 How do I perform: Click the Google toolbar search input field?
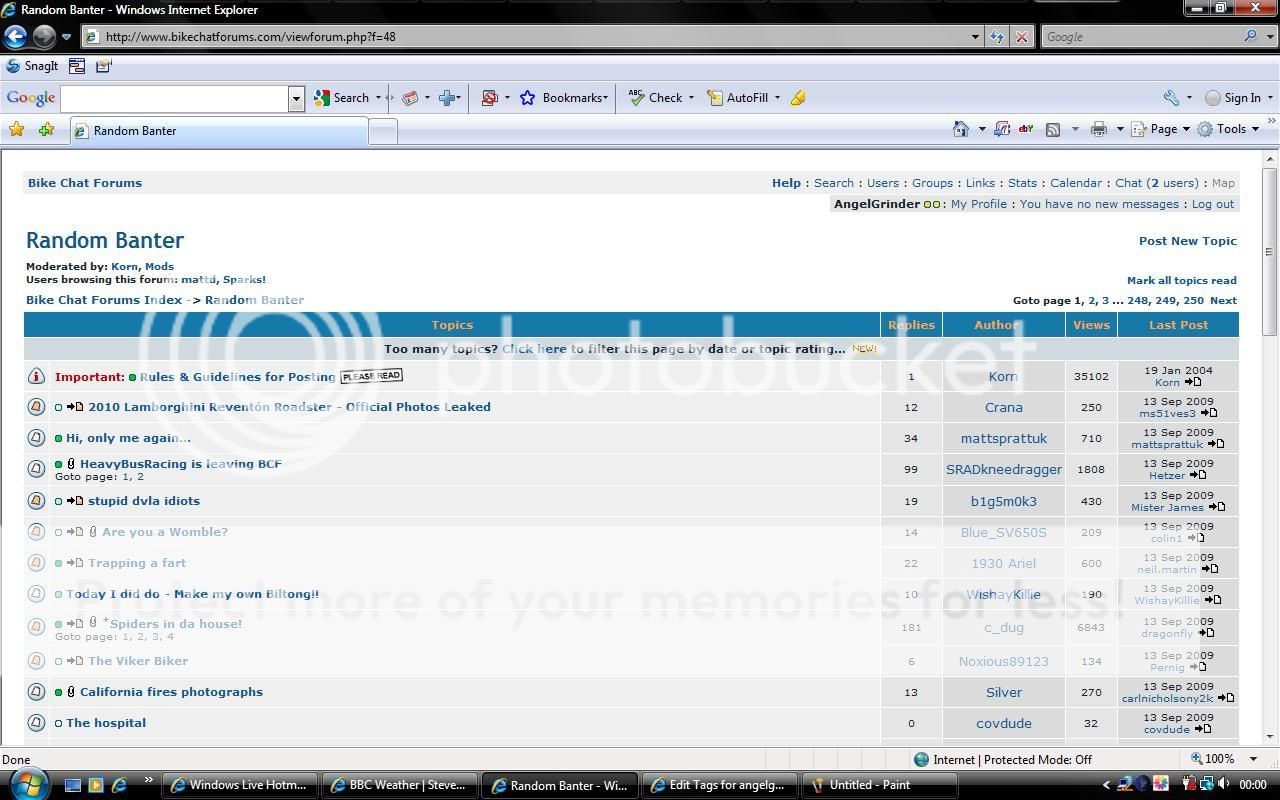[174, 98]
